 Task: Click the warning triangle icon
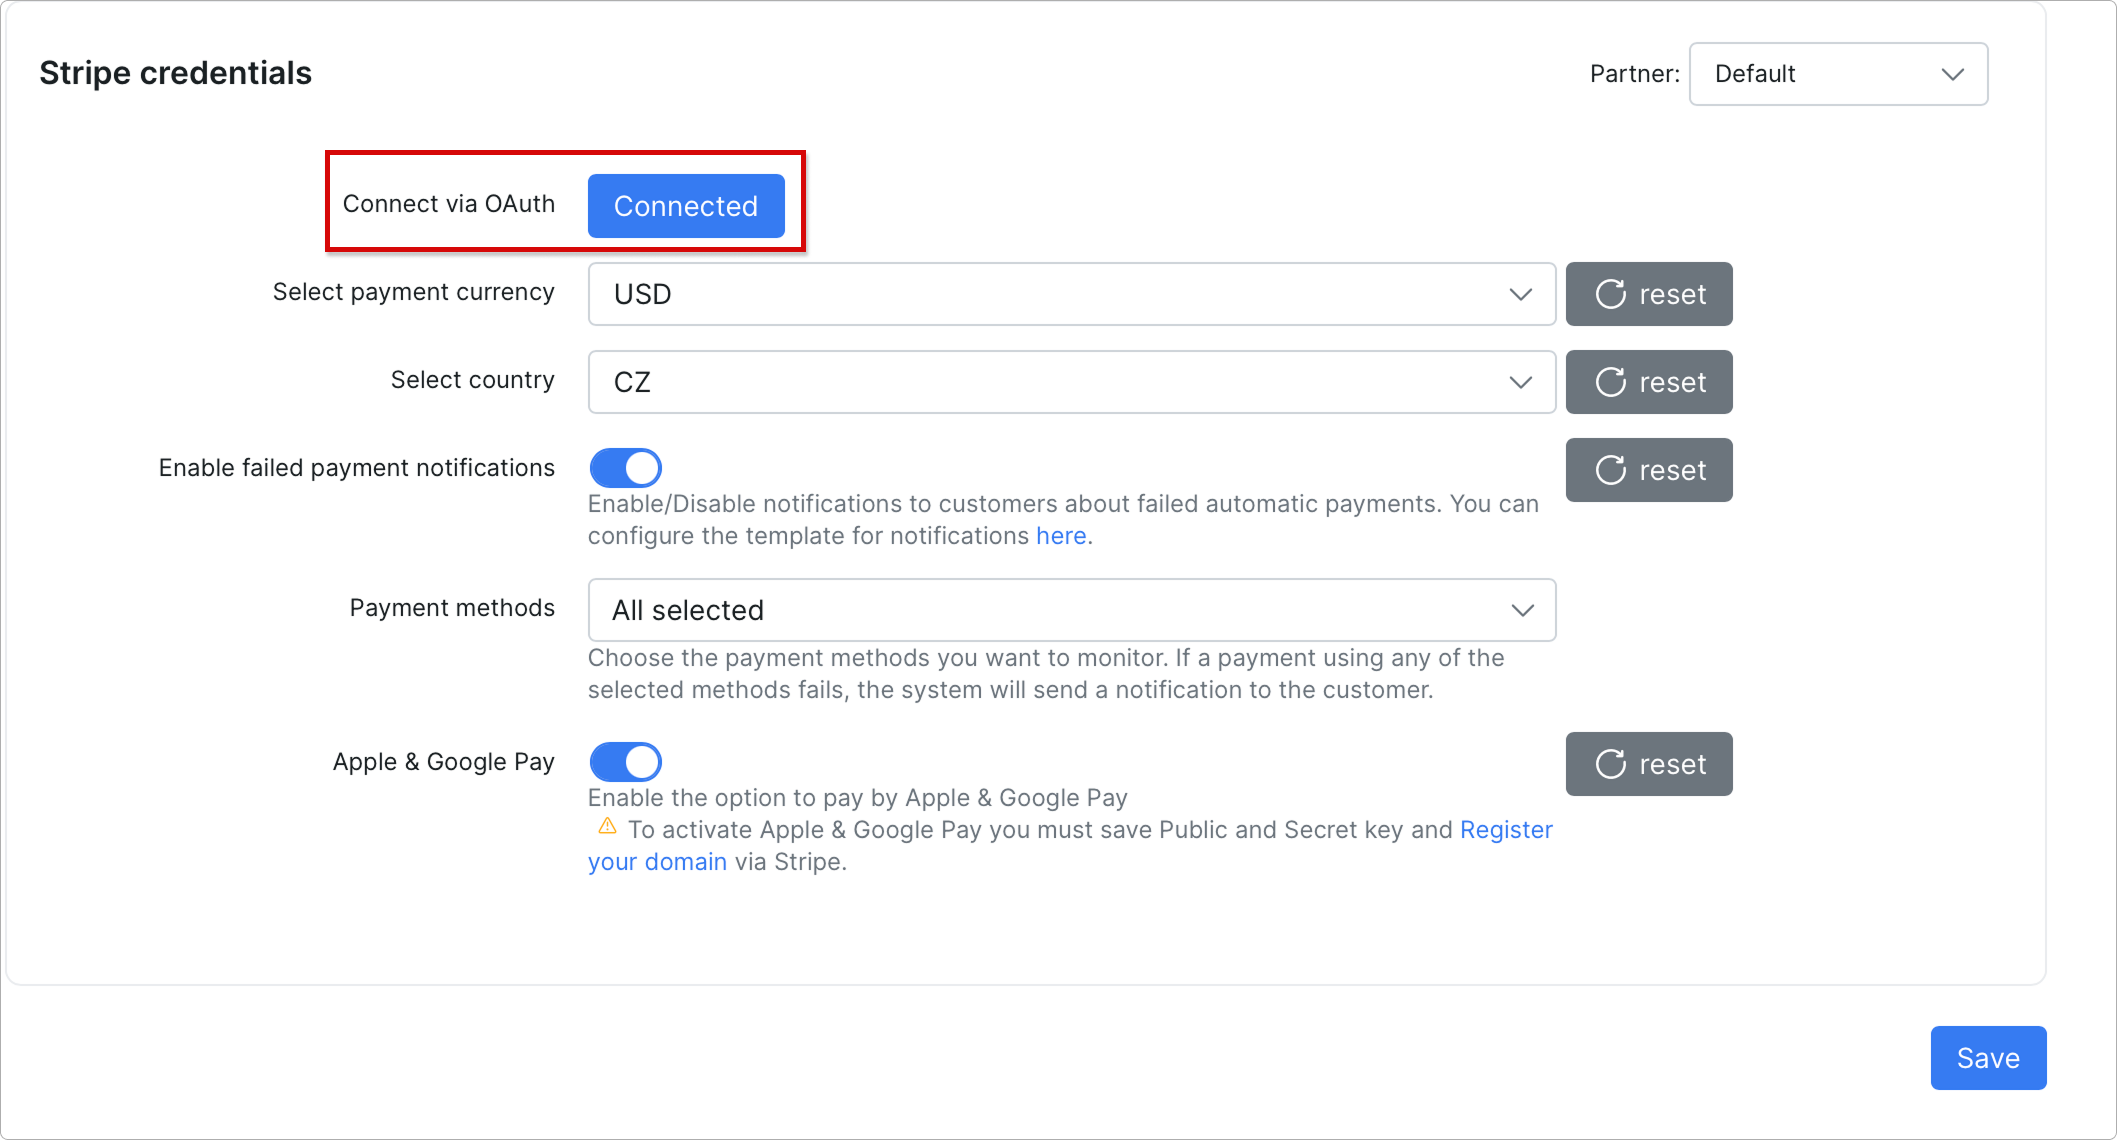[607, 829]
